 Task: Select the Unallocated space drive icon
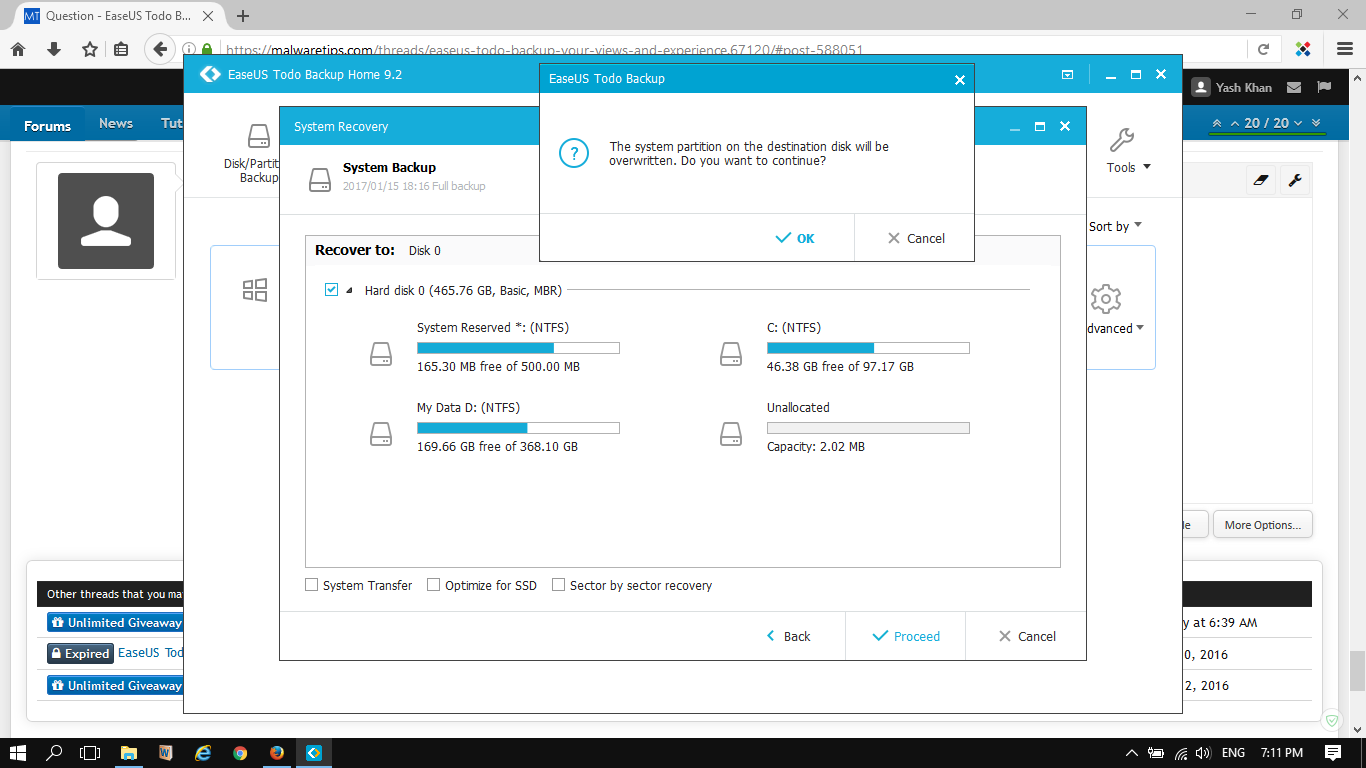[731, 434]
